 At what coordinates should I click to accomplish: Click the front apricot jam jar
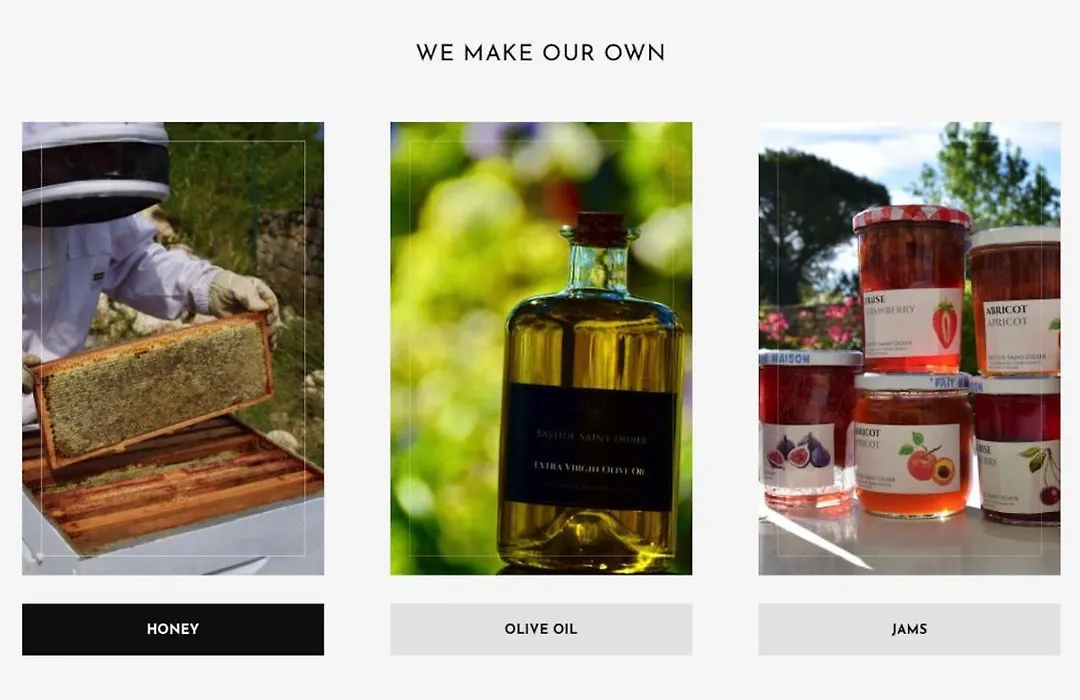913,446
